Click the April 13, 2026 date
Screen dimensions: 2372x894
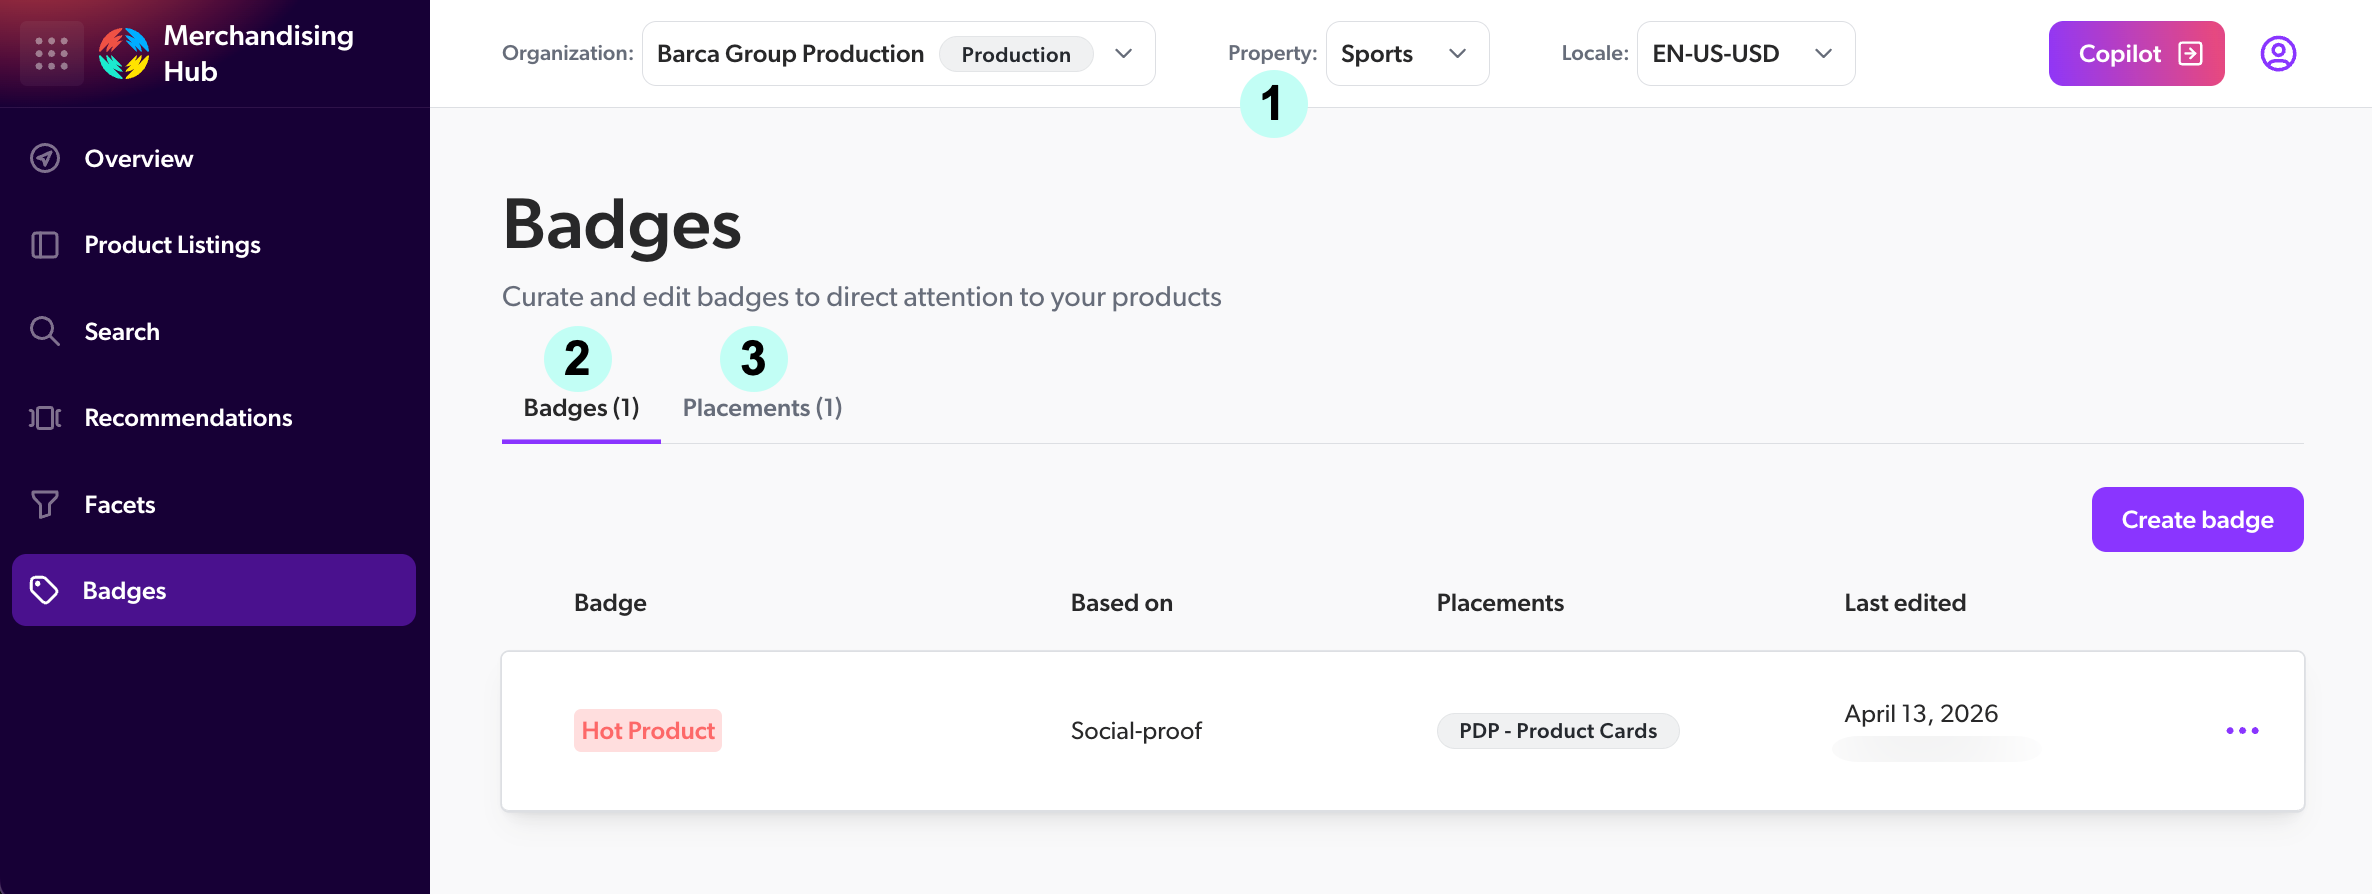[x=1921, y=714]
